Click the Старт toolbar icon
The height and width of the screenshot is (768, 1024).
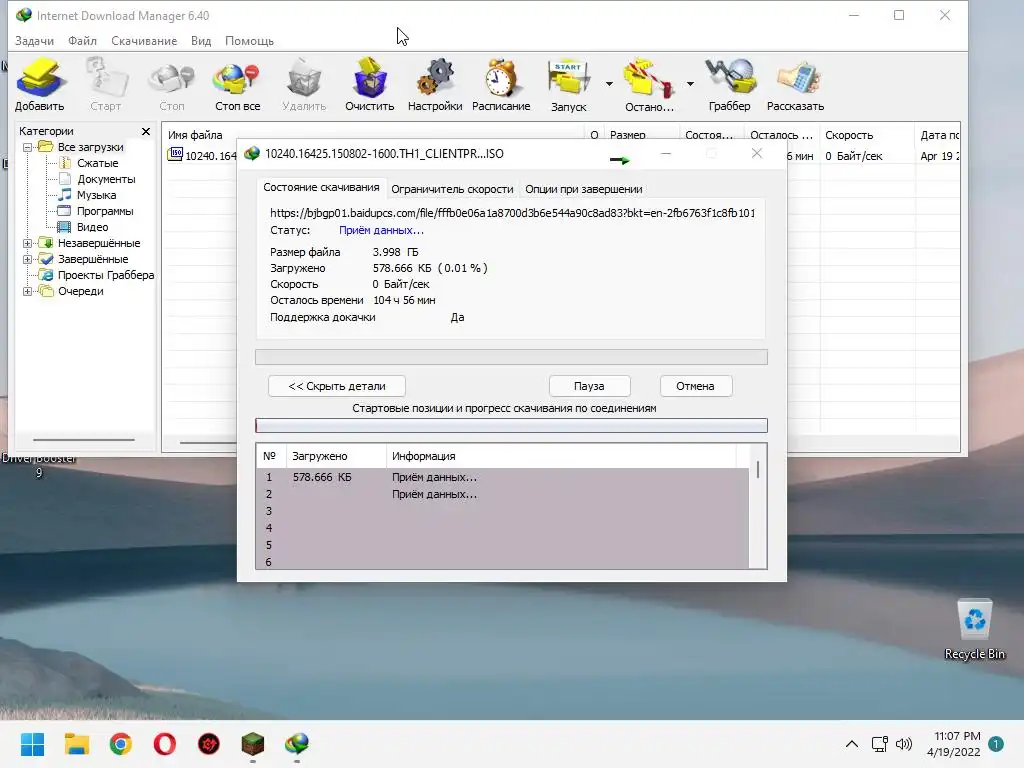pos(106,84)
